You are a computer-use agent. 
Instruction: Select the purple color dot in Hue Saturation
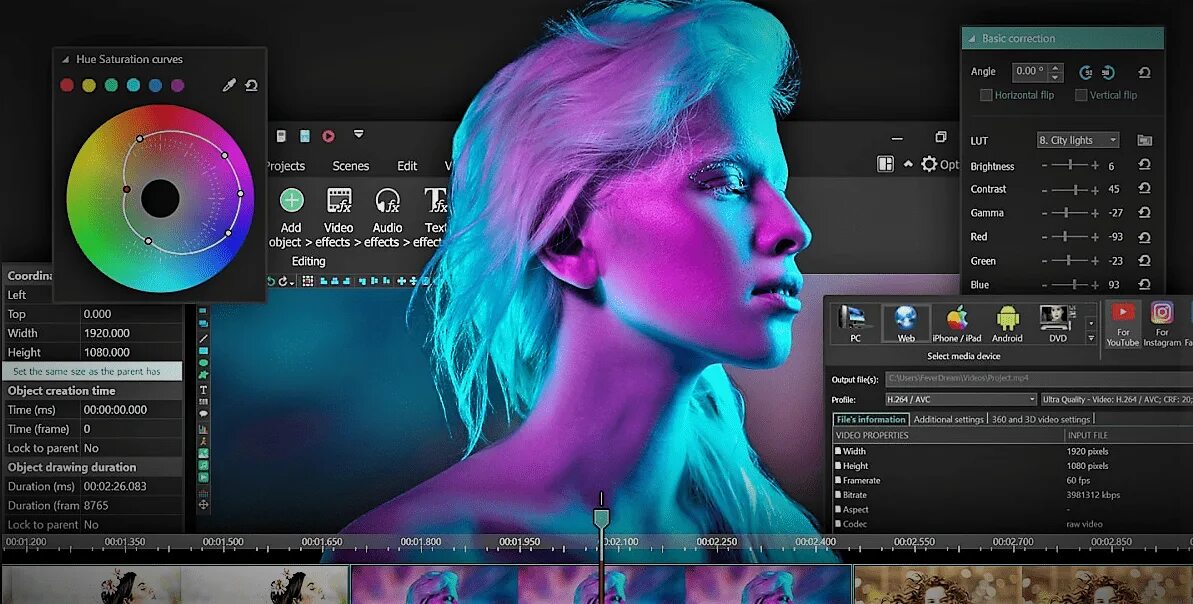[177, 85]
